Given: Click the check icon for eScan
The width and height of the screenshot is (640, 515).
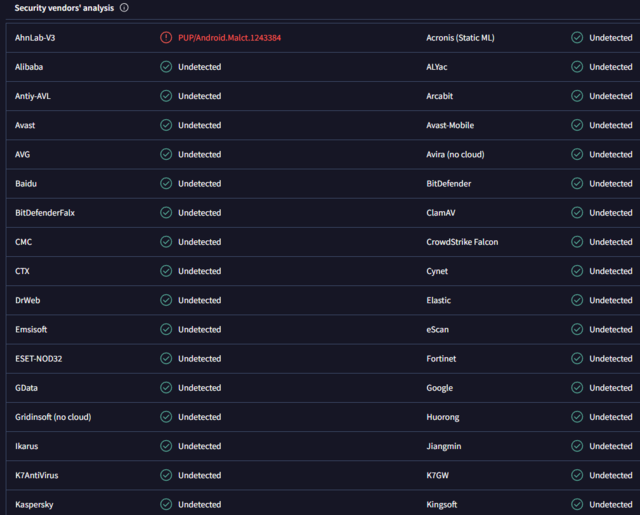Looking at the screenshot, I should (577, 329).
